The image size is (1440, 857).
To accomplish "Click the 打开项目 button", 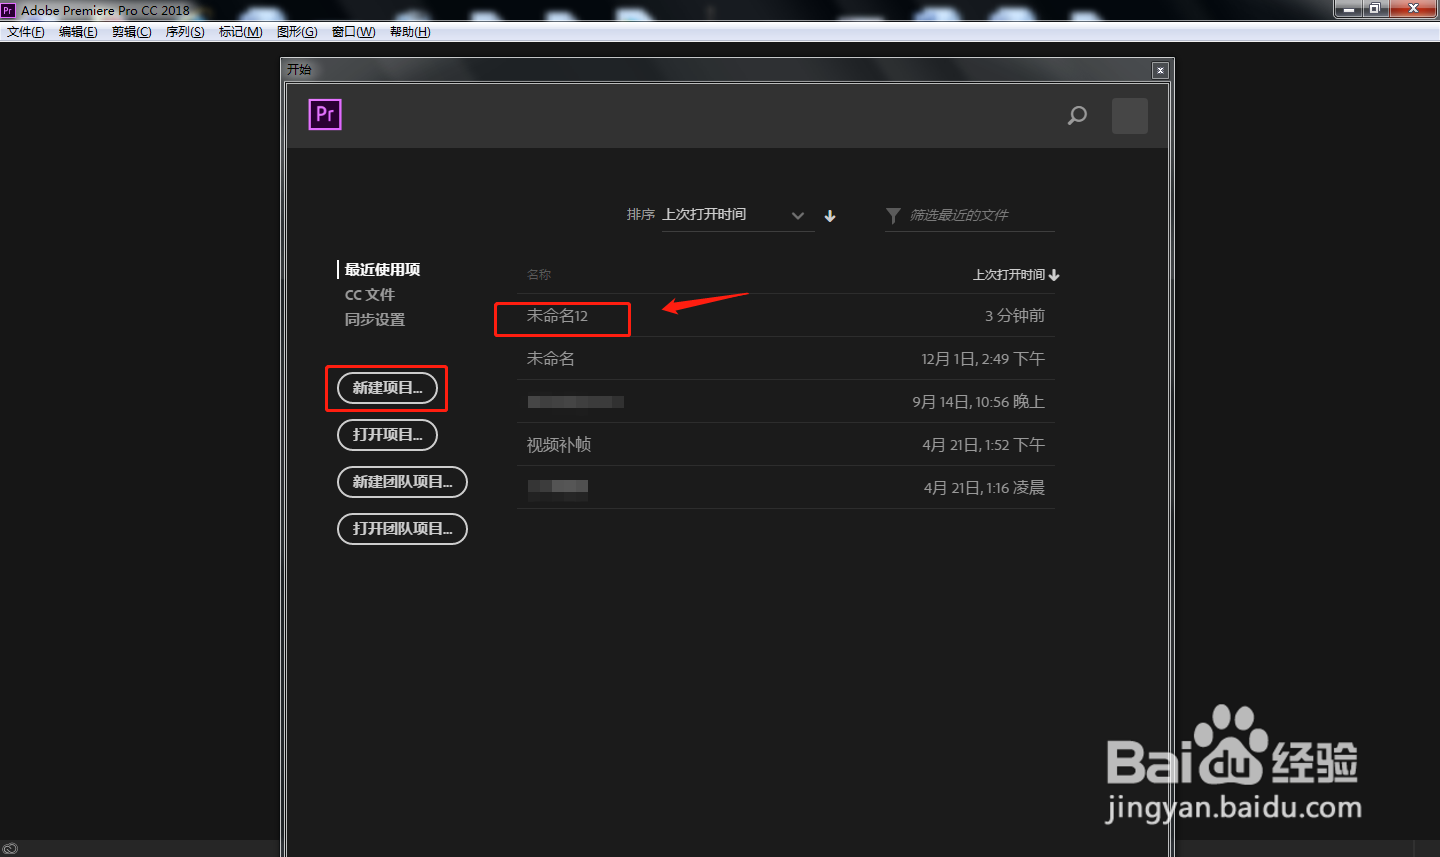I will tap(388, 435).
